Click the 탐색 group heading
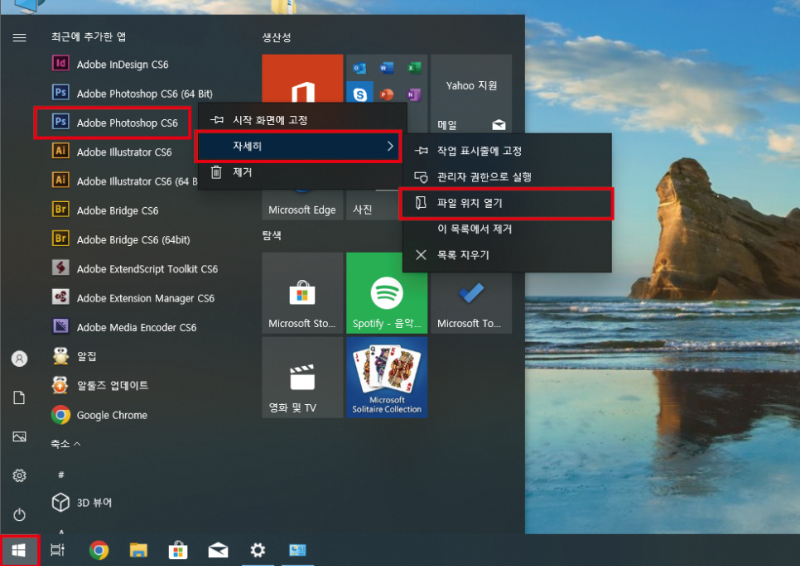Image resolution: width=800 pixels, height=566 pixels. click(x=272, y=235)
